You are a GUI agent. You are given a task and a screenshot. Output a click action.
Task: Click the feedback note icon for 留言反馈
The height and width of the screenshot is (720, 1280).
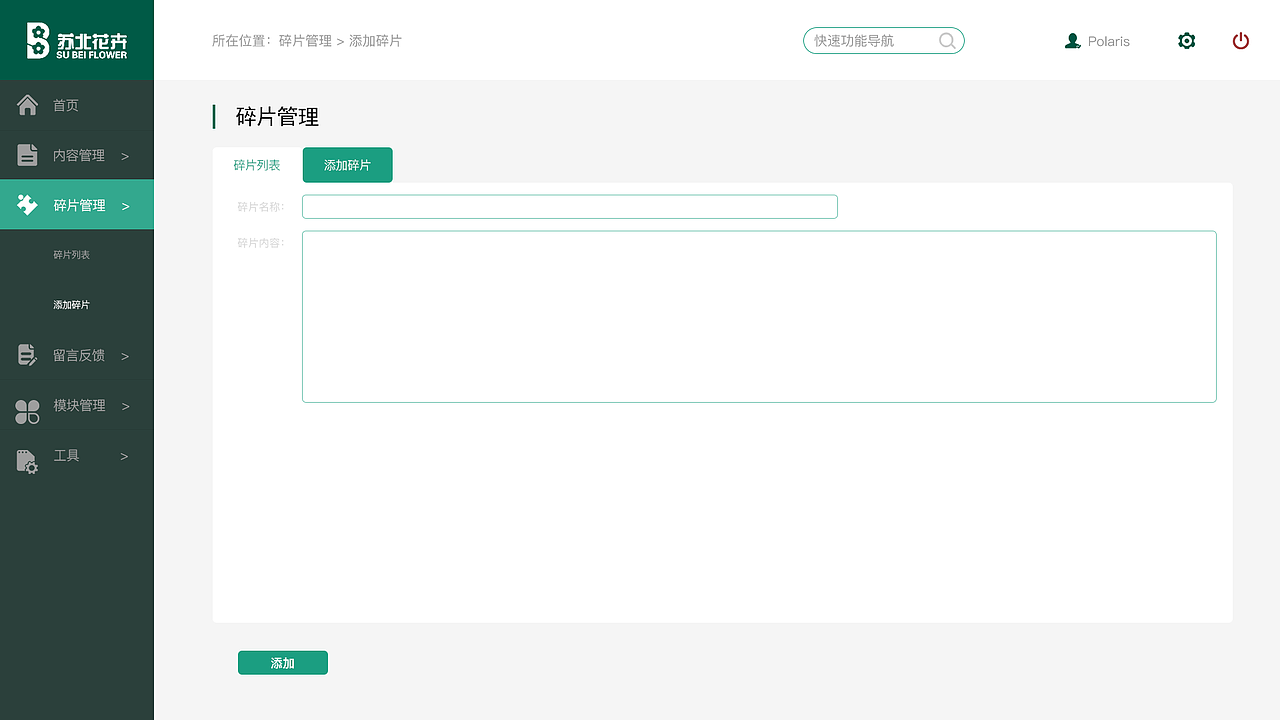(28, 355)
